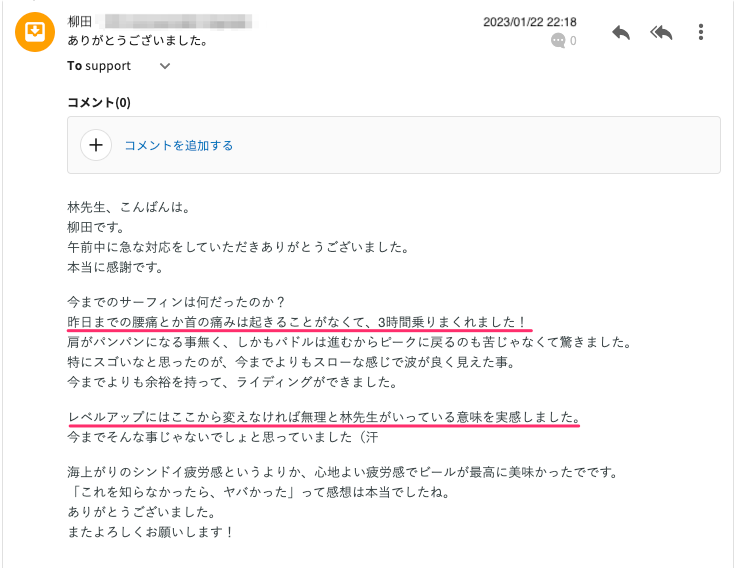Click the round plus add-comment button
This screenshot has height=568, width=735.
click(x=96, y=145)
